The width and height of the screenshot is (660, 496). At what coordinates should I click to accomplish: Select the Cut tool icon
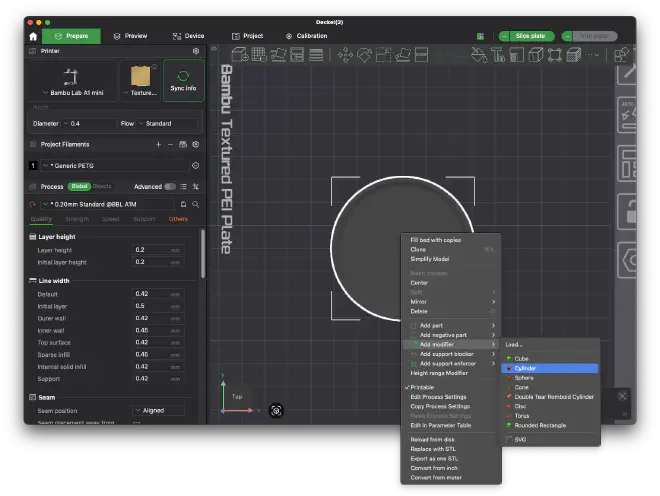(421, 55)
